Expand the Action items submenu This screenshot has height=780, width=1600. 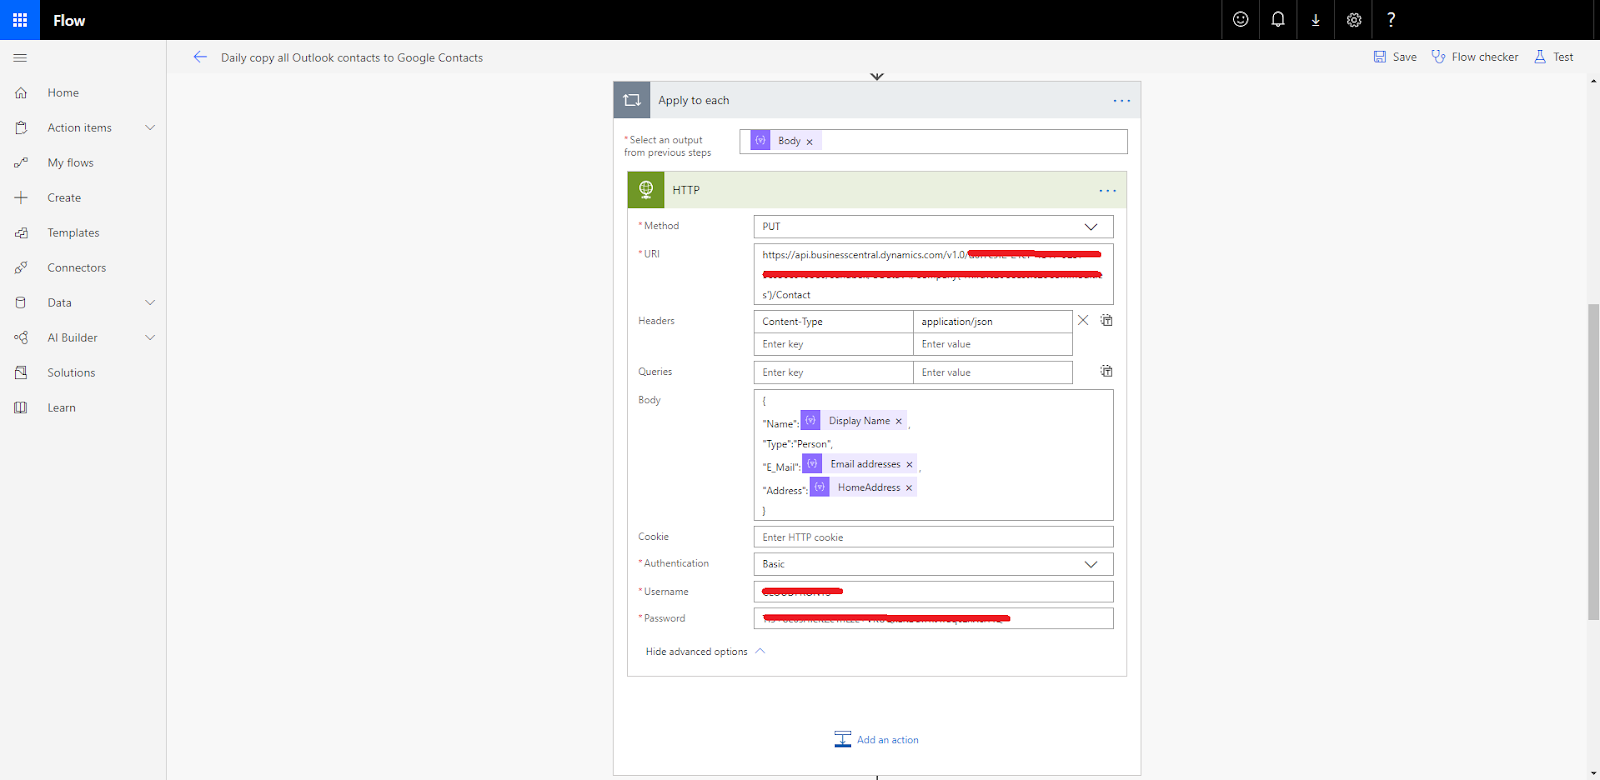tap(150, 128)
